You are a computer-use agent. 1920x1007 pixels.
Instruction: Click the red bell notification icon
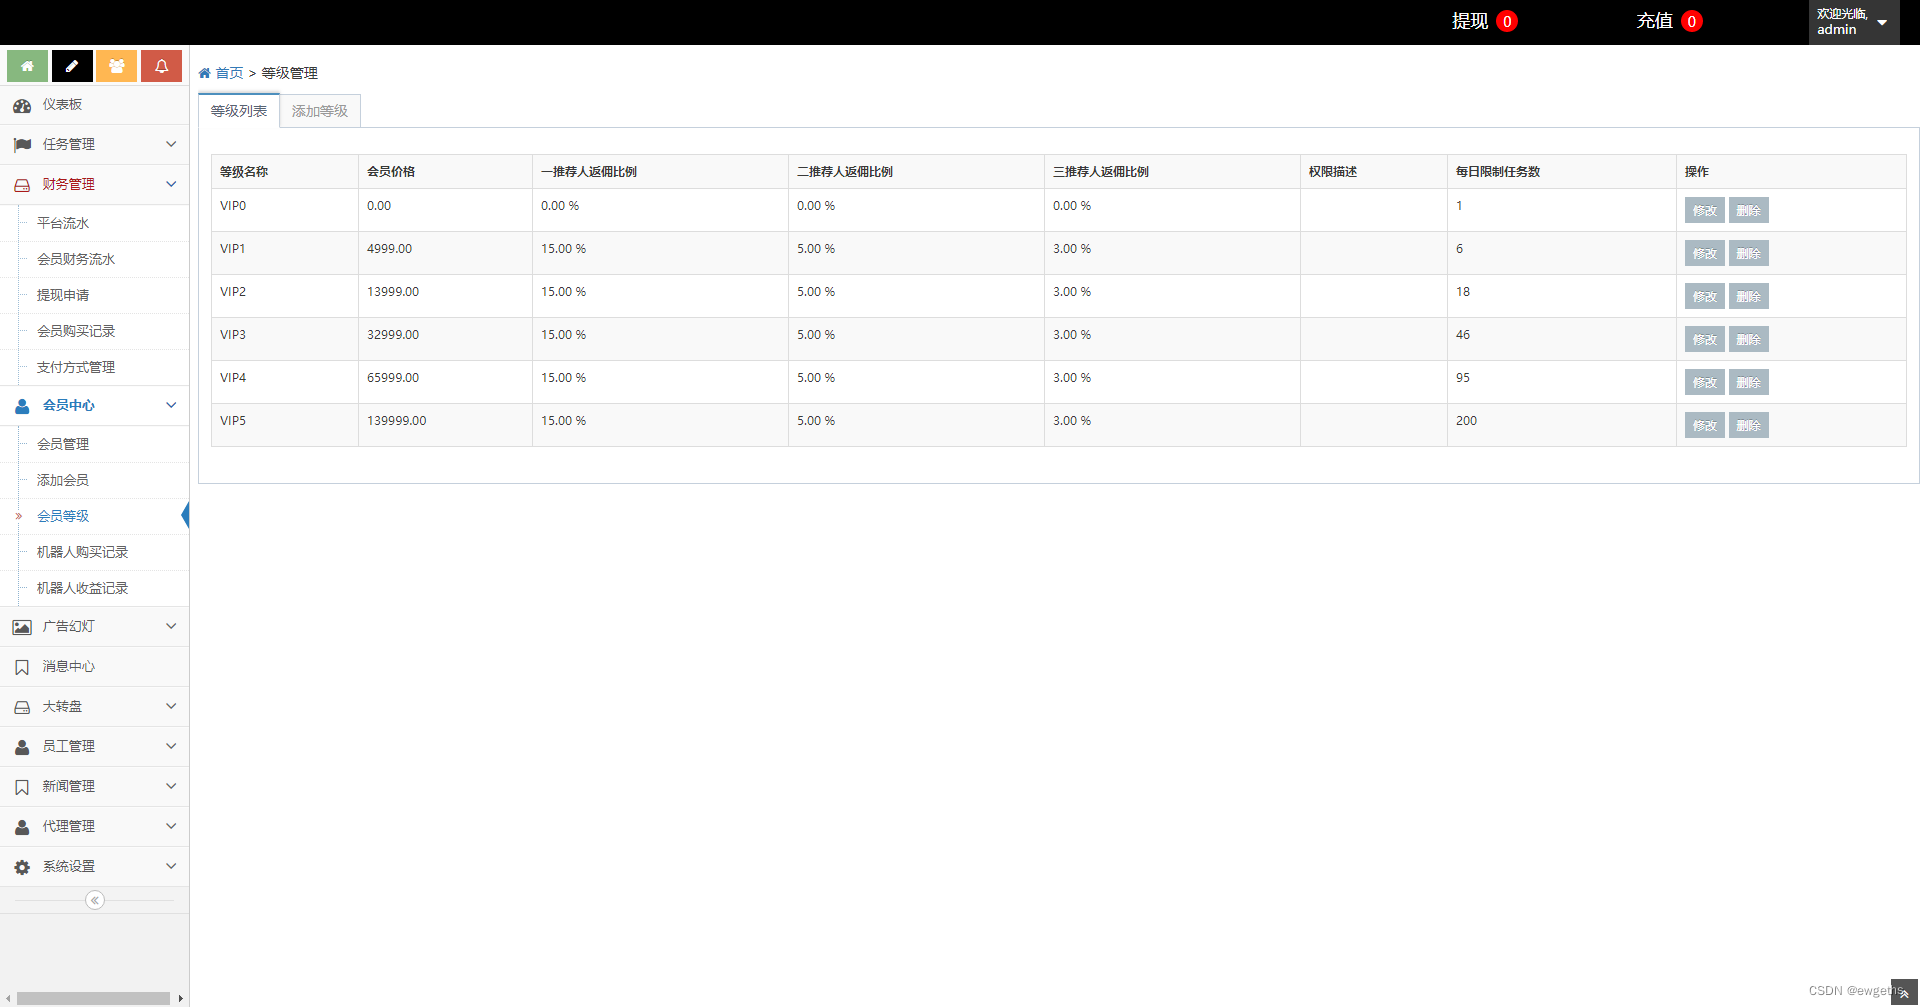[x=161, y=66]
